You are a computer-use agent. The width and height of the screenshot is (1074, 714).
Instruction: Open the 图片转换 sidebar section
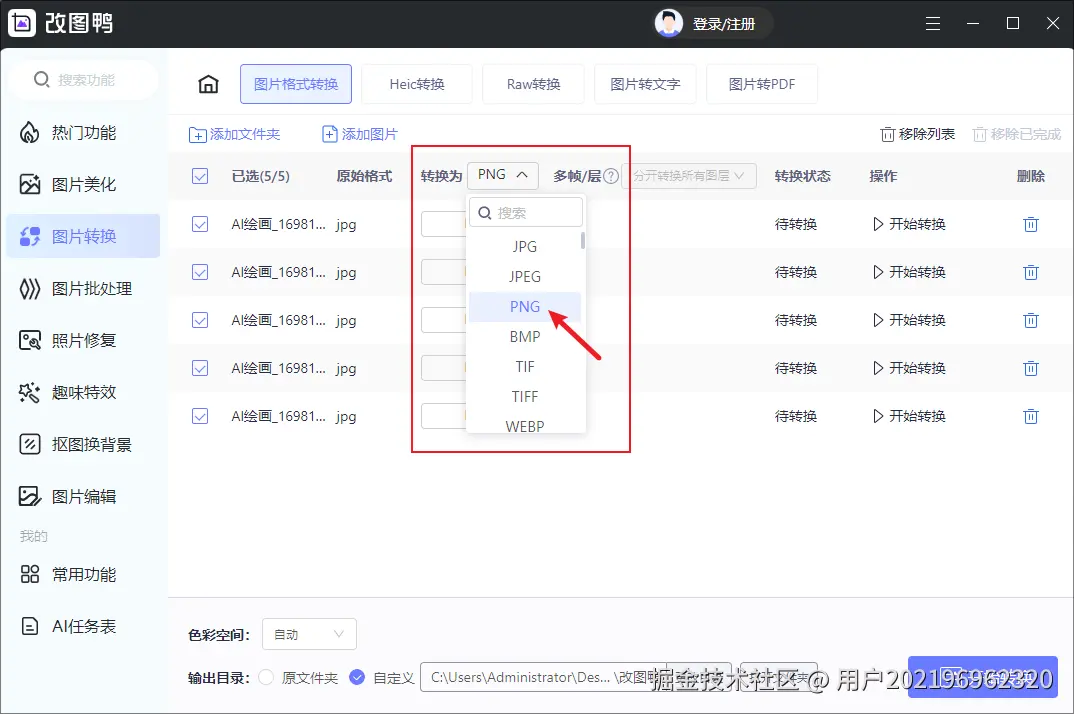[83, 236]
